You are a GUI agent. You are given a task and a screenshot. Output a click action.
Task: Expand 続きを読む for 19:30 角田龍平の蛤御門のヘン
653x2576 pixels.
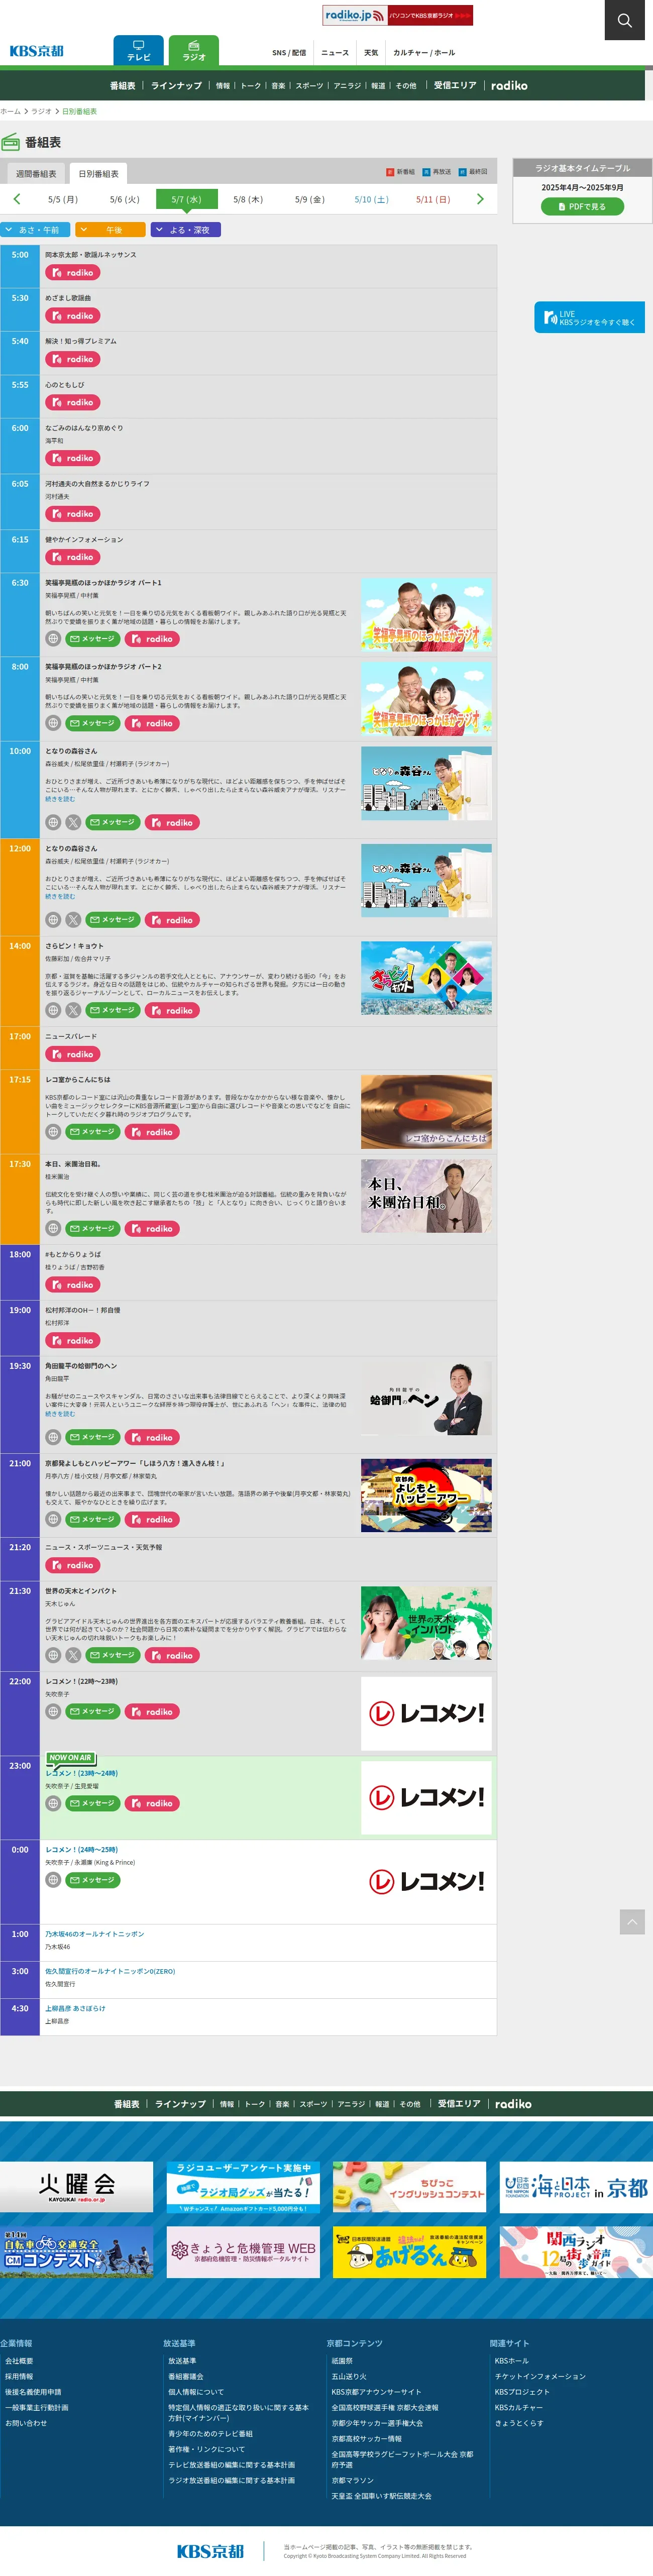pos(60,1414)
